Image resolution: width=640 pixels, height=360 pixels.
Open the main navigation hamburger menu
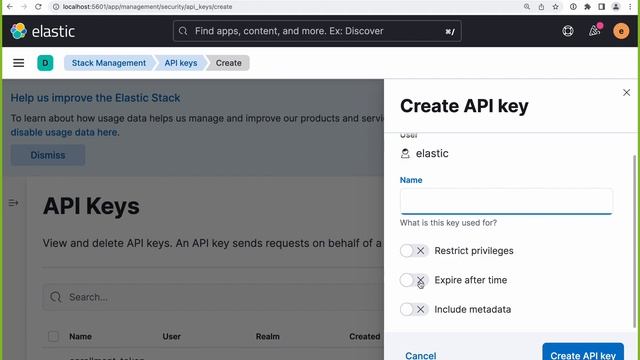[18, 63]
